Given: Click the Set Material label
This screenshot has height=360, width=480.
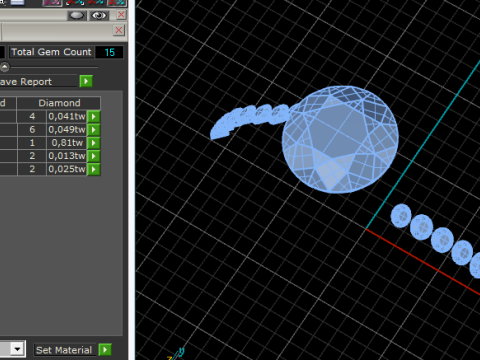Looking at the screenshot, I should coord(64,350).
